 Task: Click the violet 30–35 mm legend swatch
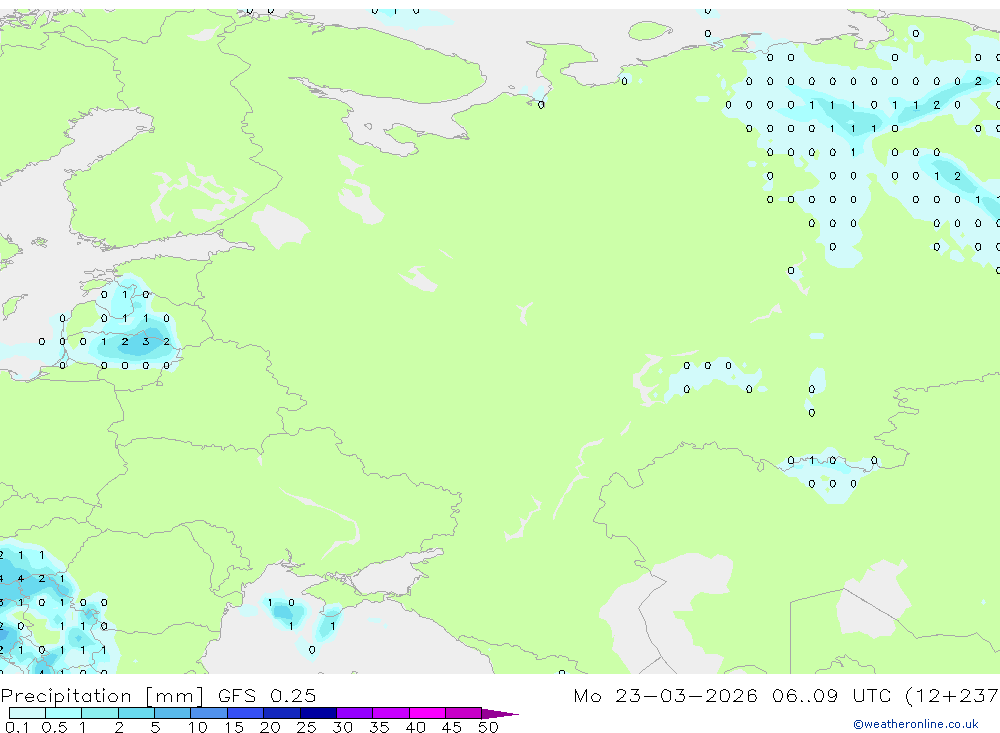click(355, 713)
